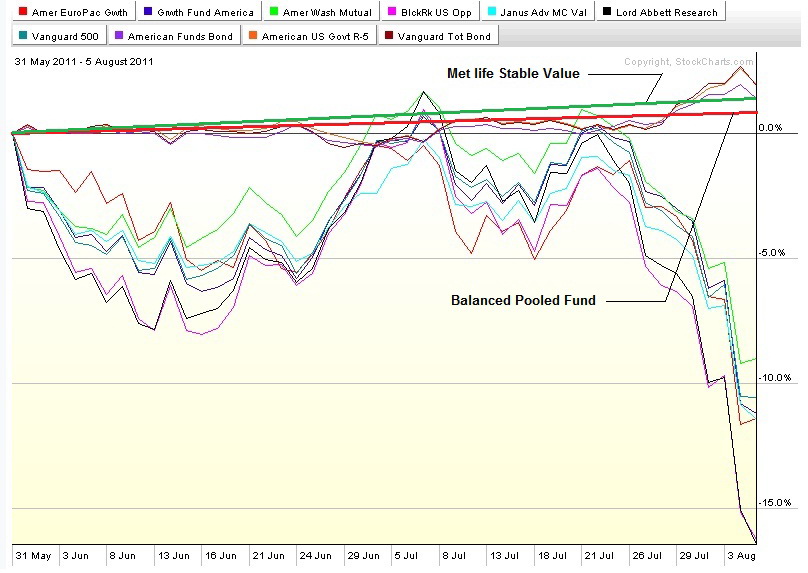Click the Amer EuroPac Gwth legend button

74,12
